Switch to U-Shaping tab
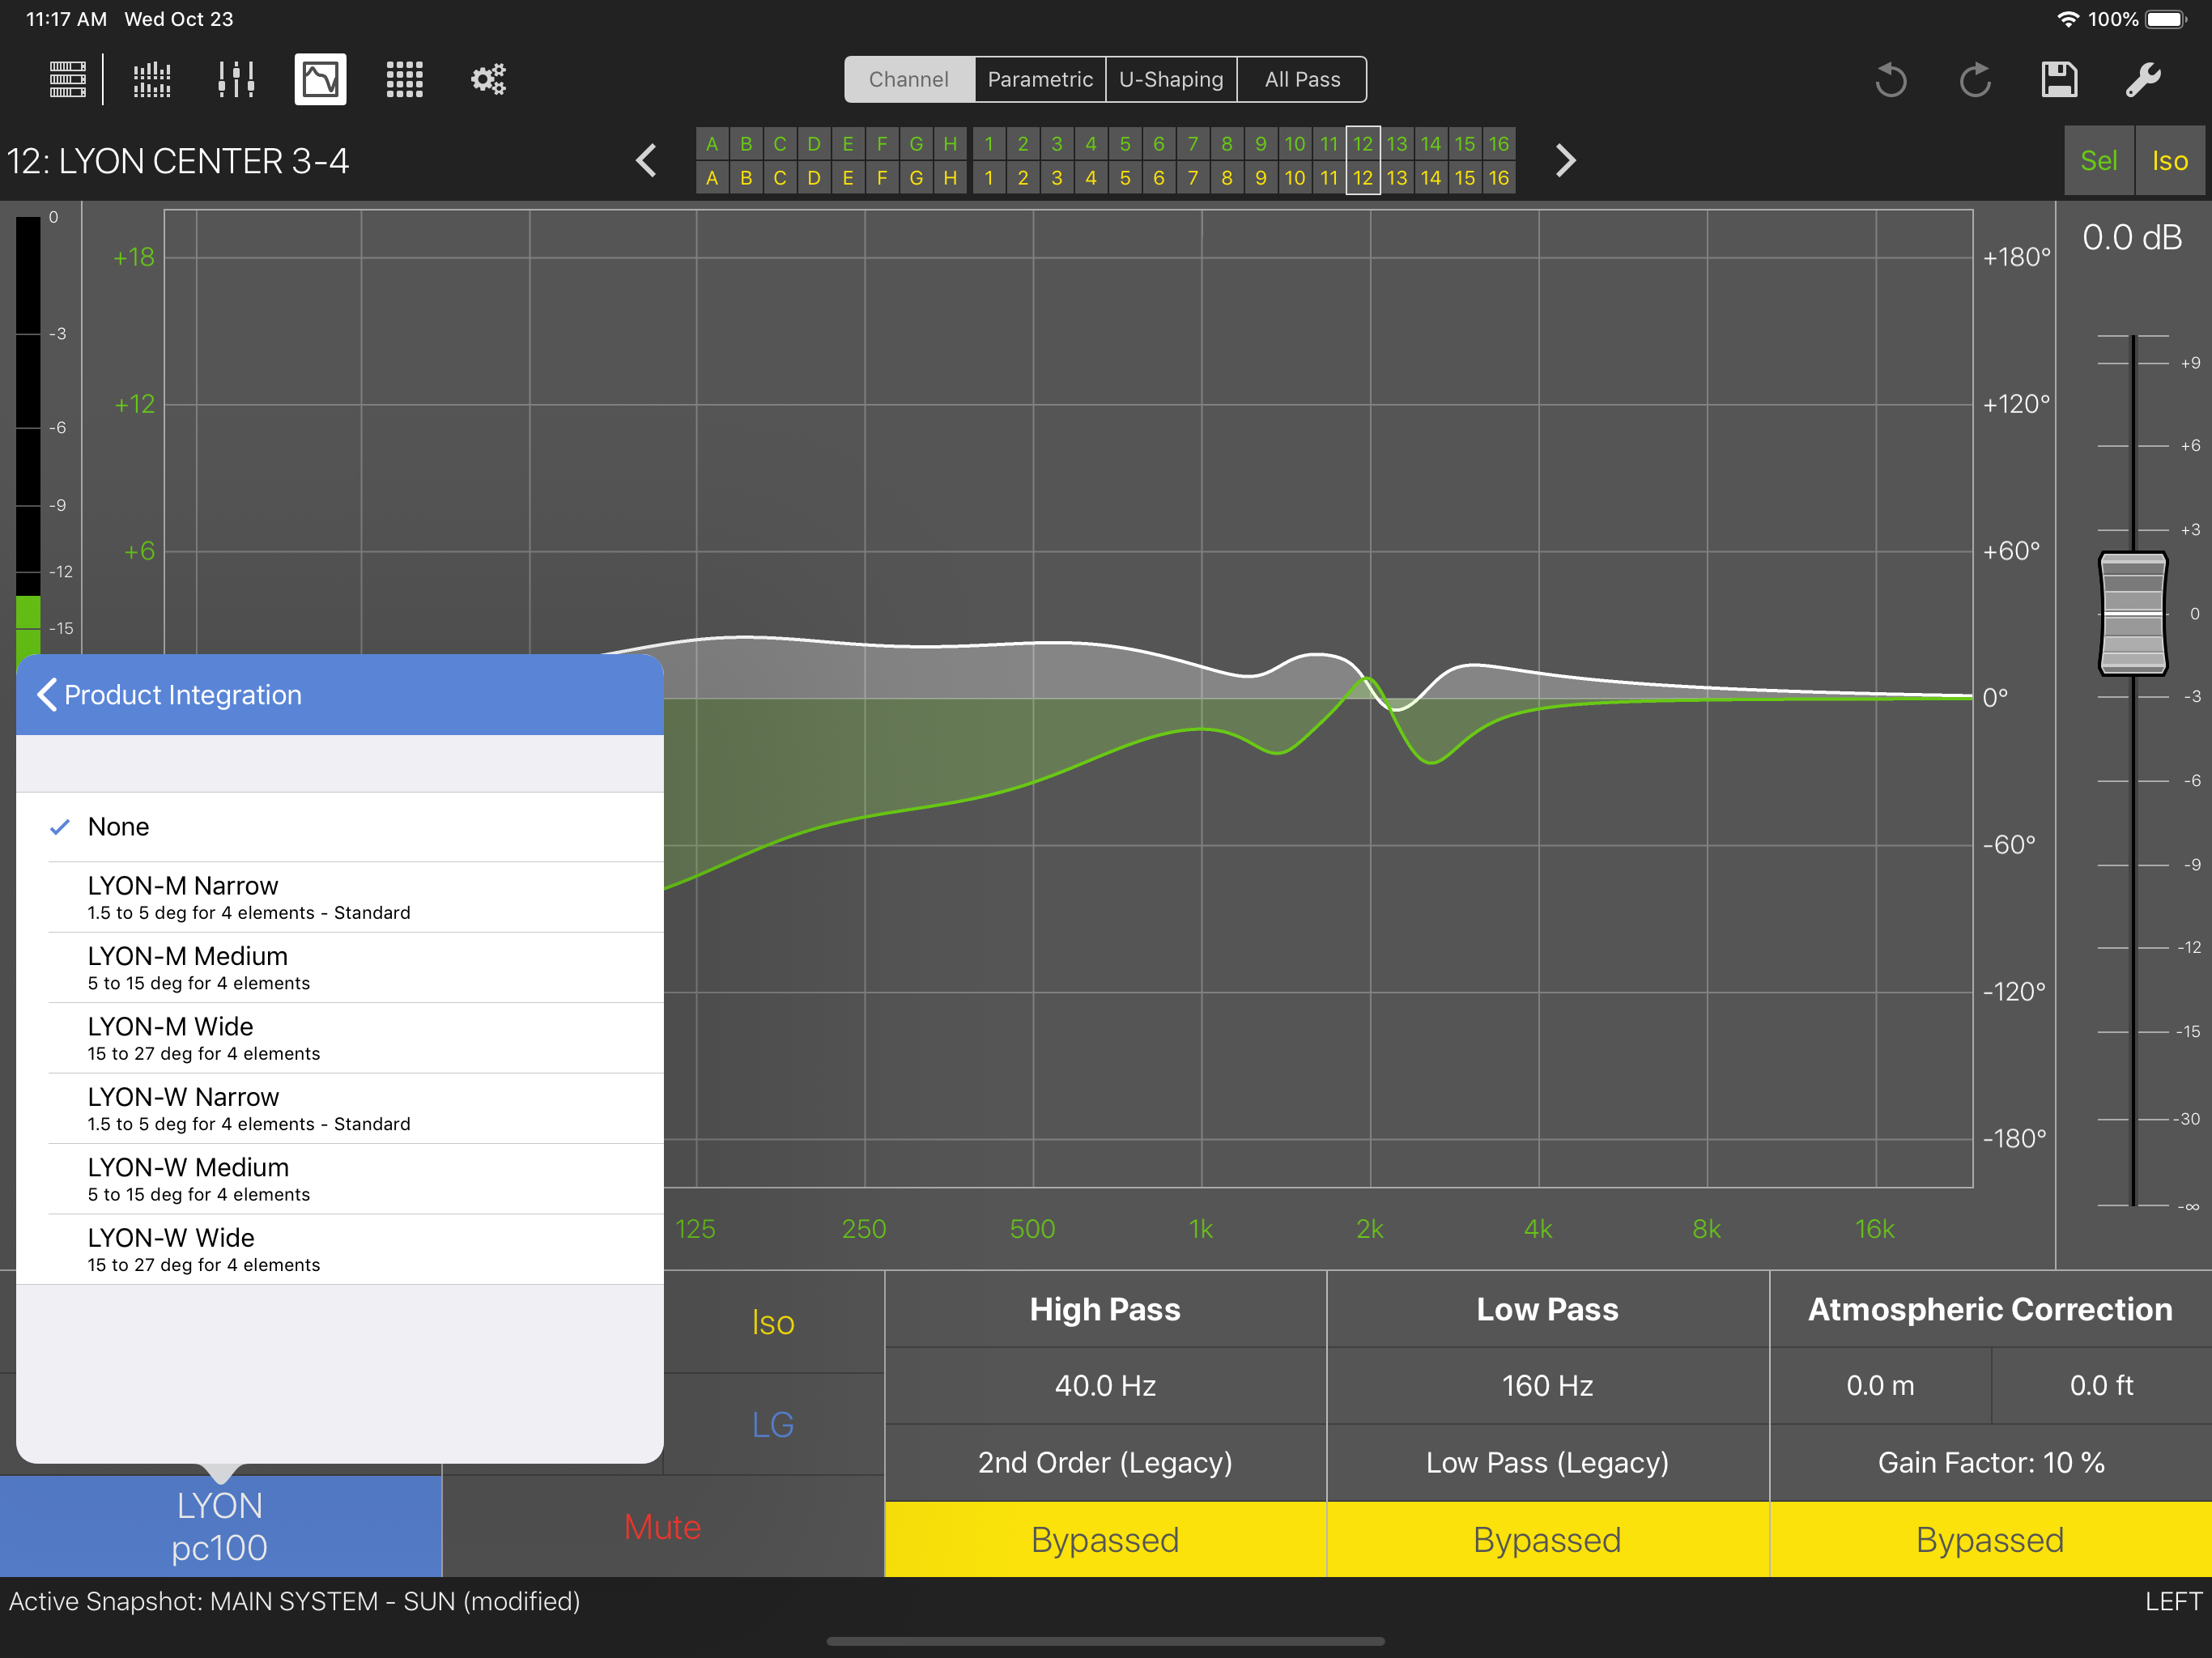 [1171, 79]
